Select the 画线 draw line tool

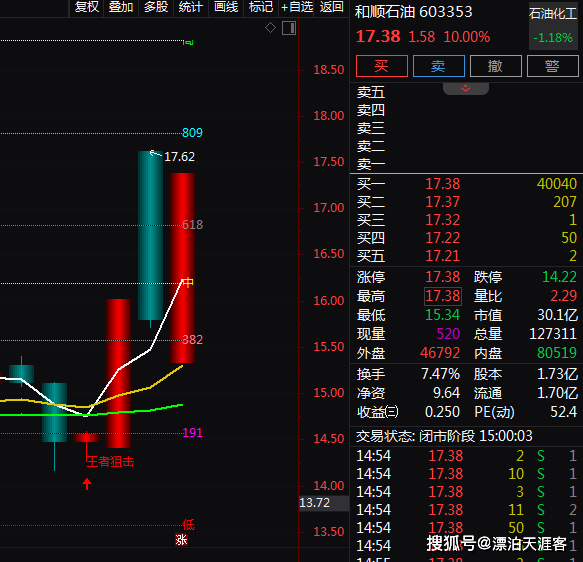point(226,7)
